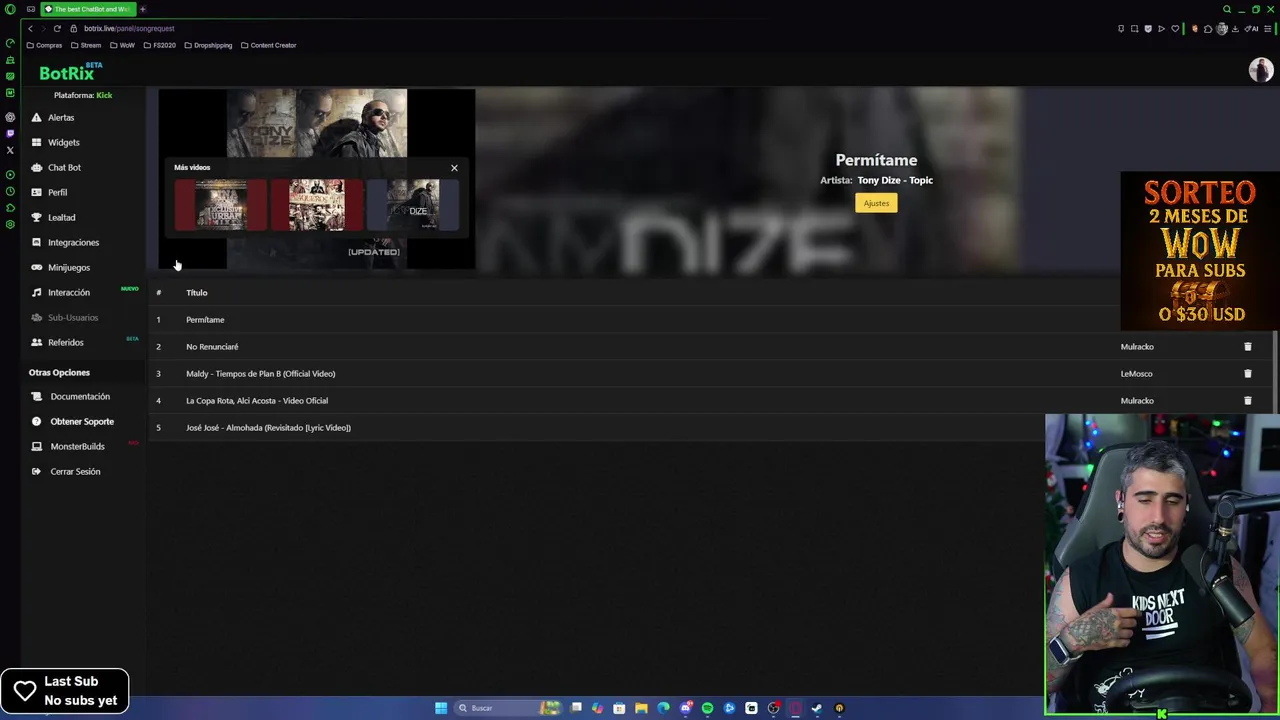Click the Opera GX logo menu
Image resolution: width=1280 pixels, height=720 pixels.
click(x=10, y=9)
